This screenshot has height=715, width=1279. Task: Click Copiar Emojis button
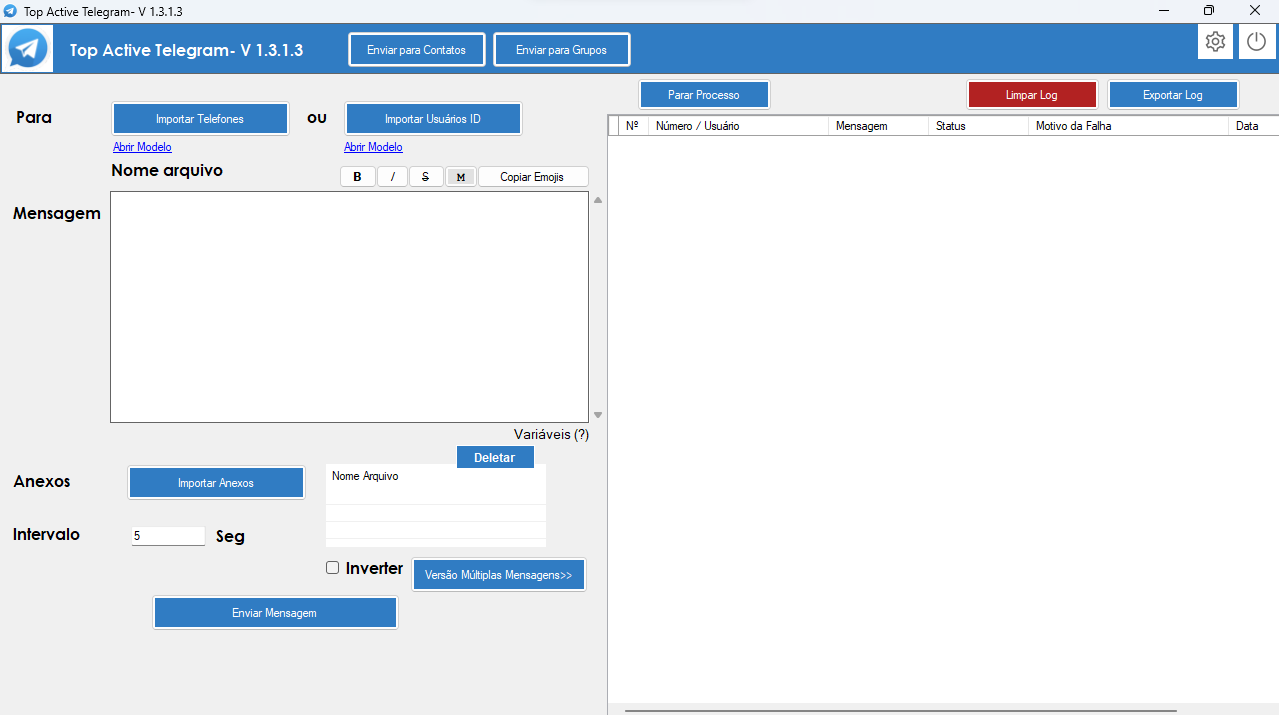(532, 177)
